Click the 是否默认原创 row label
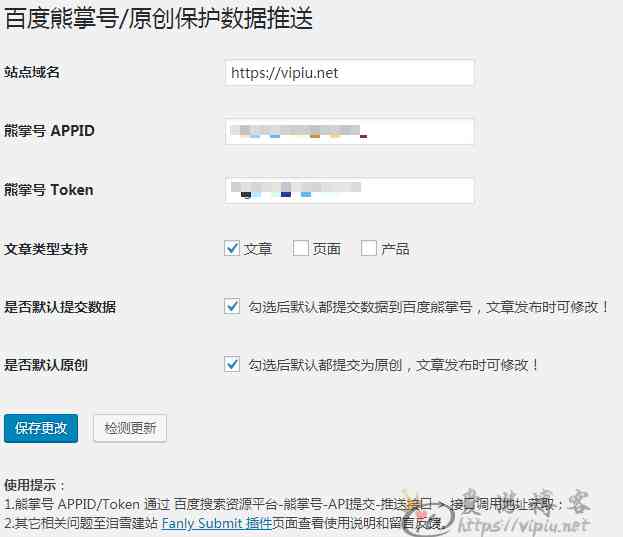The height and width of the screenshot is (537, 623). pyautogui.click(x=46, y=365)
